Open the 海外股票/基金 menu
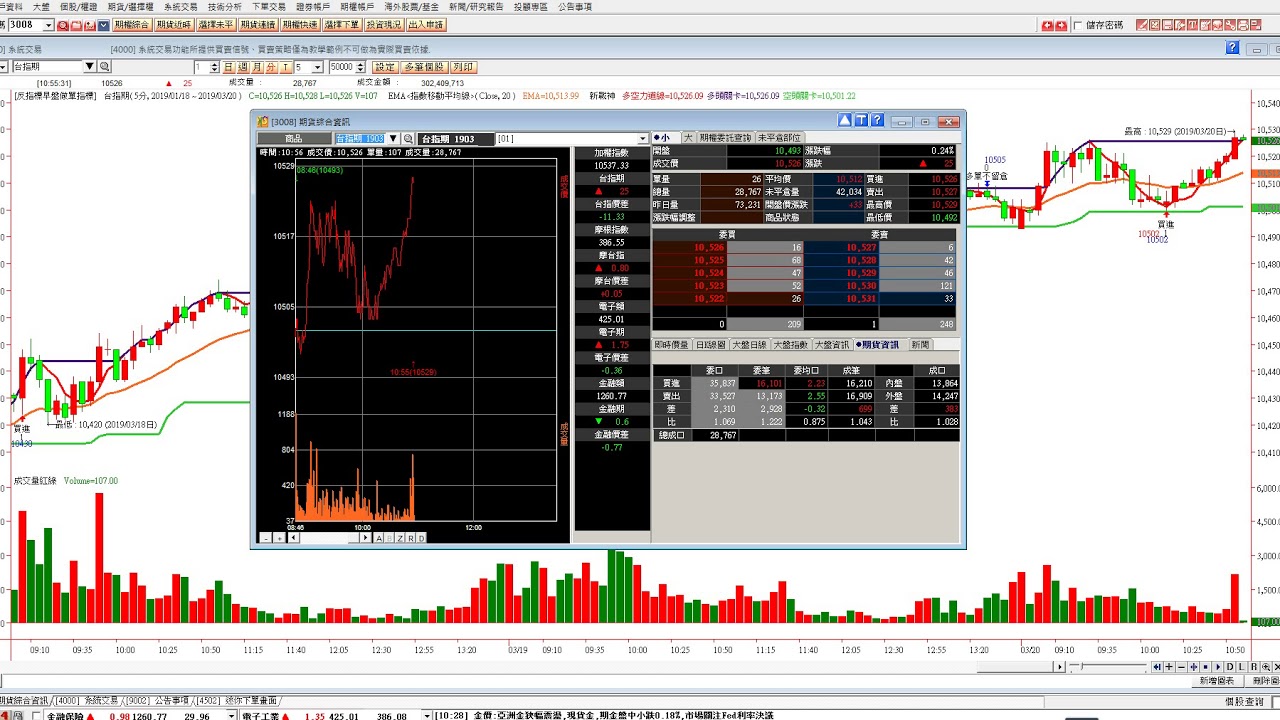The height and width of the screenshot is (720, 1280). [x=412, y=7]
